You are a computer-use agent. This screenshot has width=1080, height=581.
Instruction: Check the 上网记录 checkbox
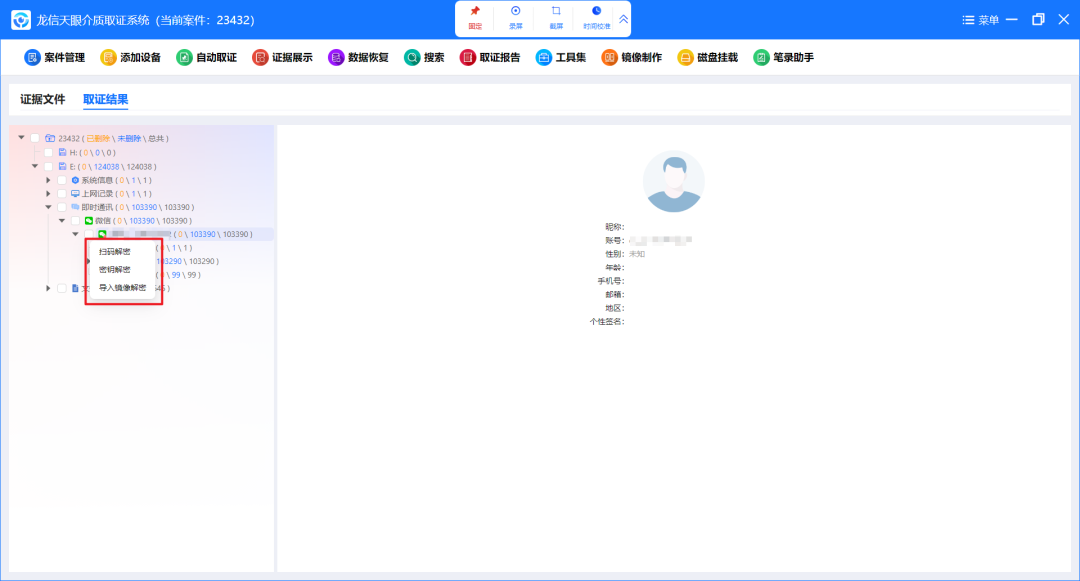coord(62,193)
